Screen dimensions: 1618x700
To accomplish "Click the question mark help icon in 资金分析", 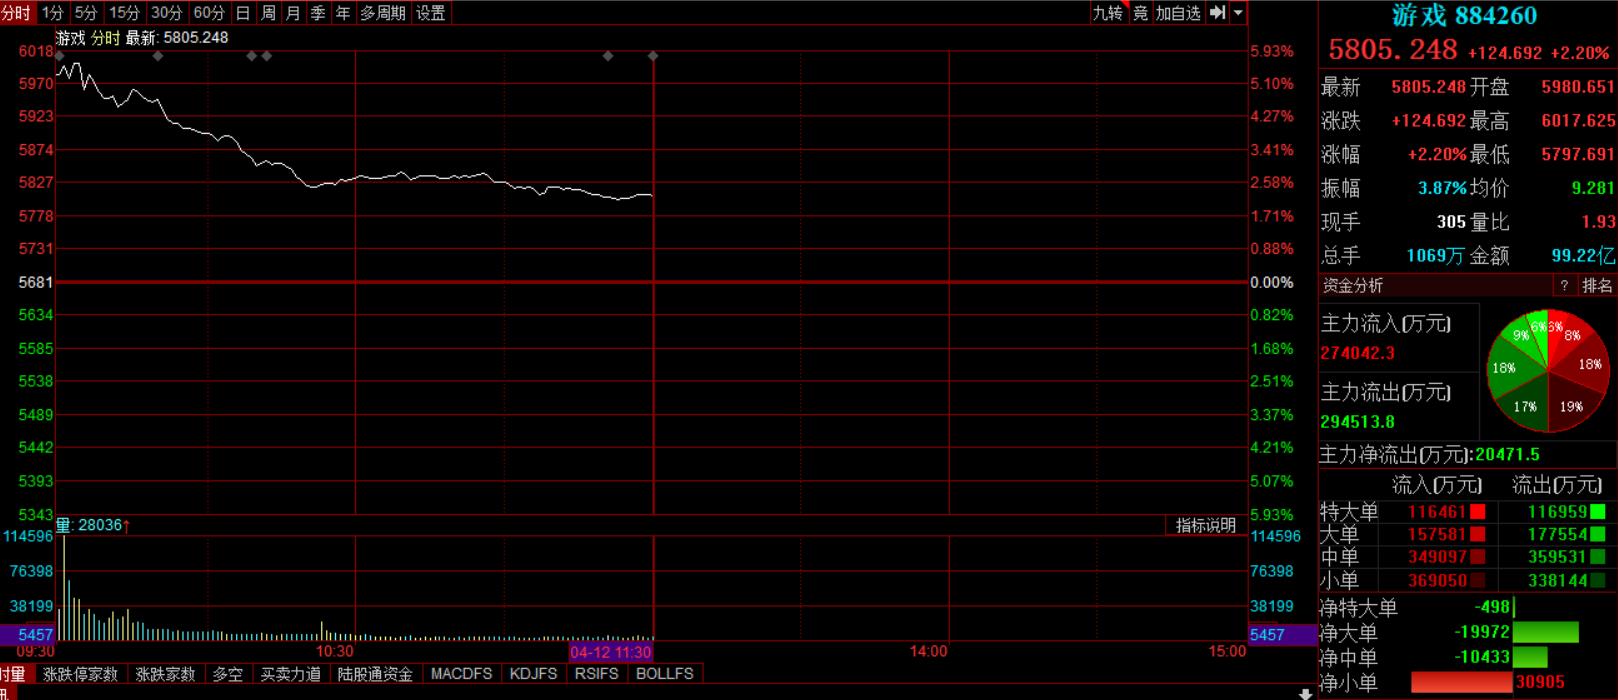I will click(x=1565, y=286).
